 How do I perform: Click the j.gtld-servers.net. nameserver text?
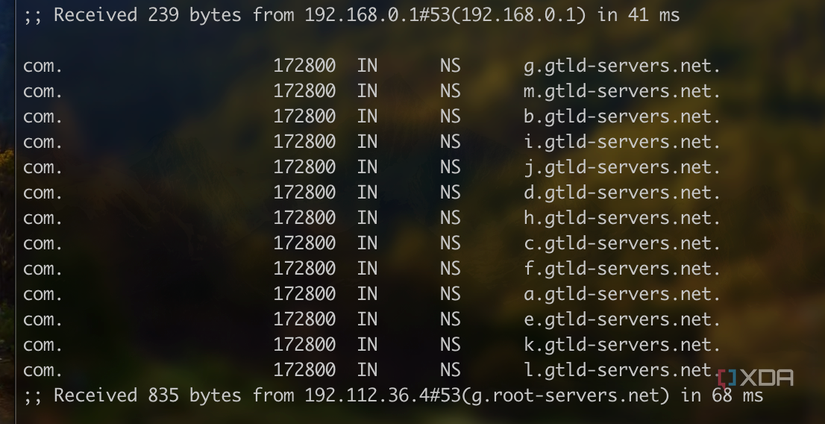621,167
